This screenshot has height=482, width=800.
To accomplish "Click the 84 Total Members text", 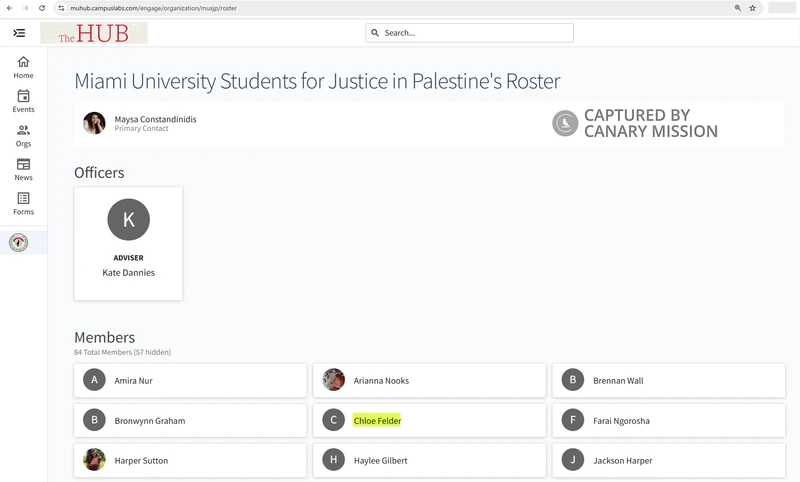I will click(x=122, y=352).
